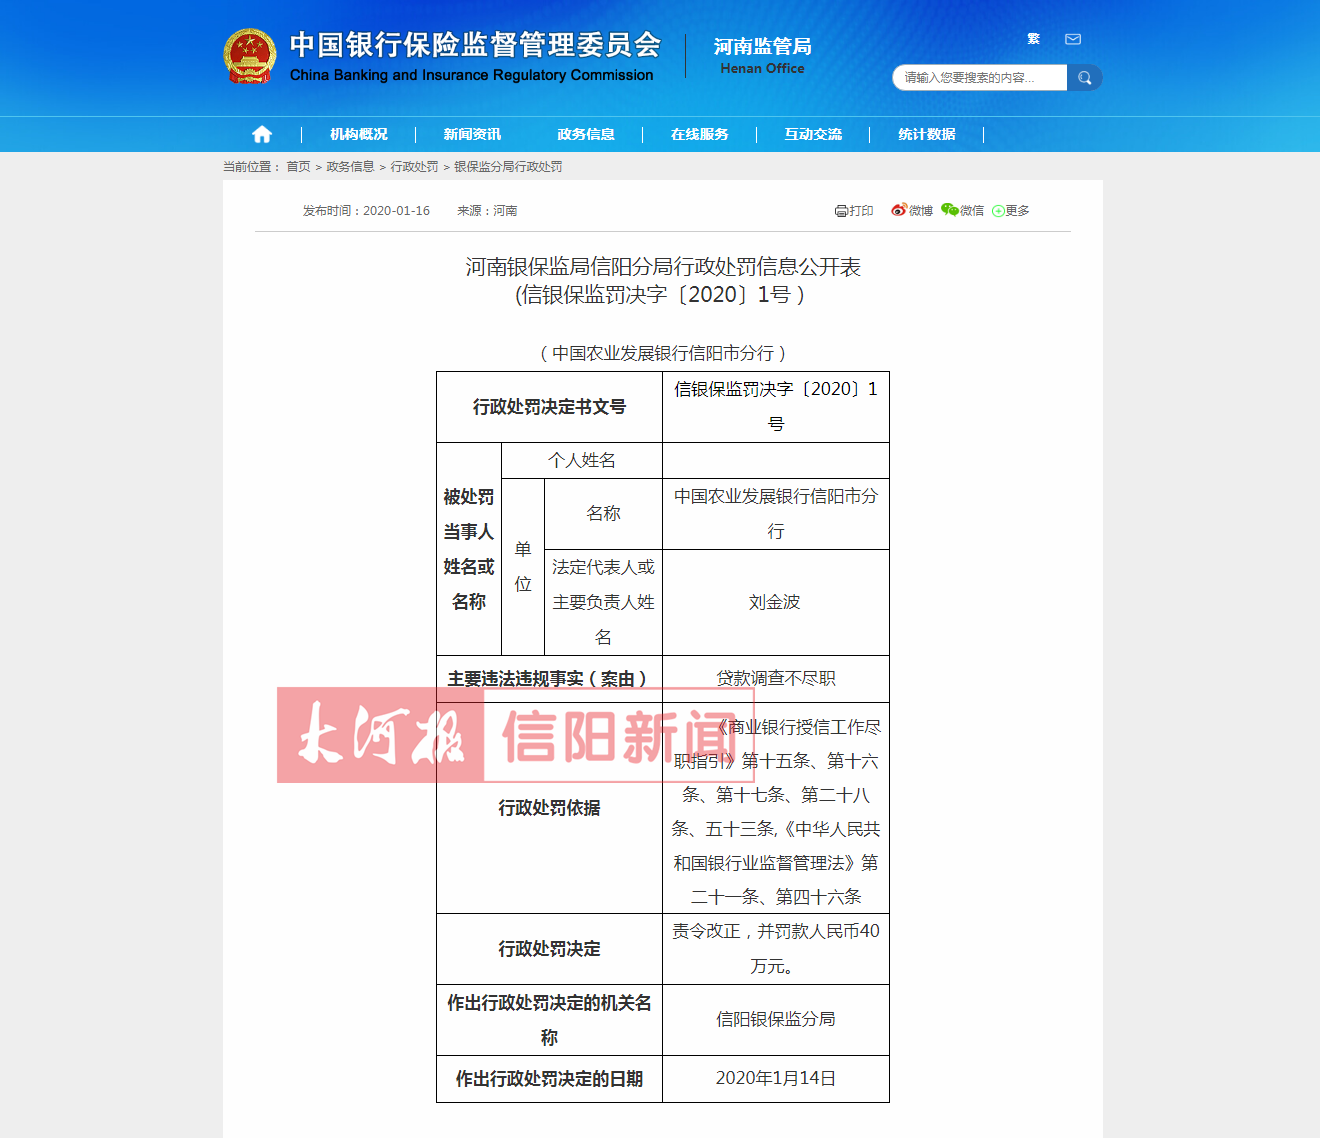Click 政务信息 breadcrumb link
This screenshot has width=1320, height=1138.
pyautogui.click(x=350, y=167)
